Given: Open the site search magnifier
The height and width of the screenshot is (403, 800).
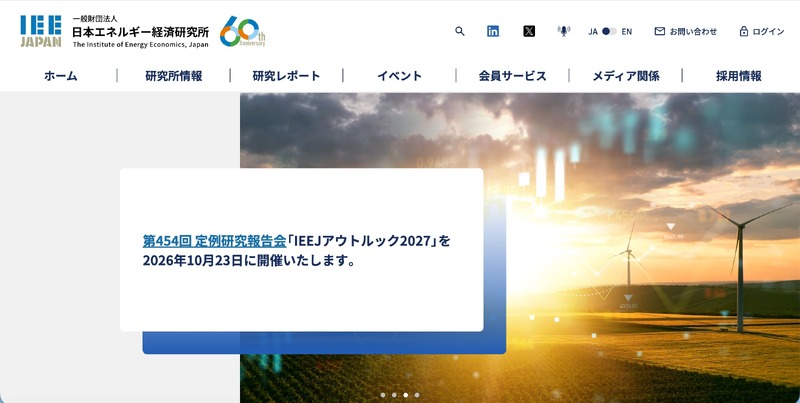Looking at the screenshot, I should tap(460, 31).
